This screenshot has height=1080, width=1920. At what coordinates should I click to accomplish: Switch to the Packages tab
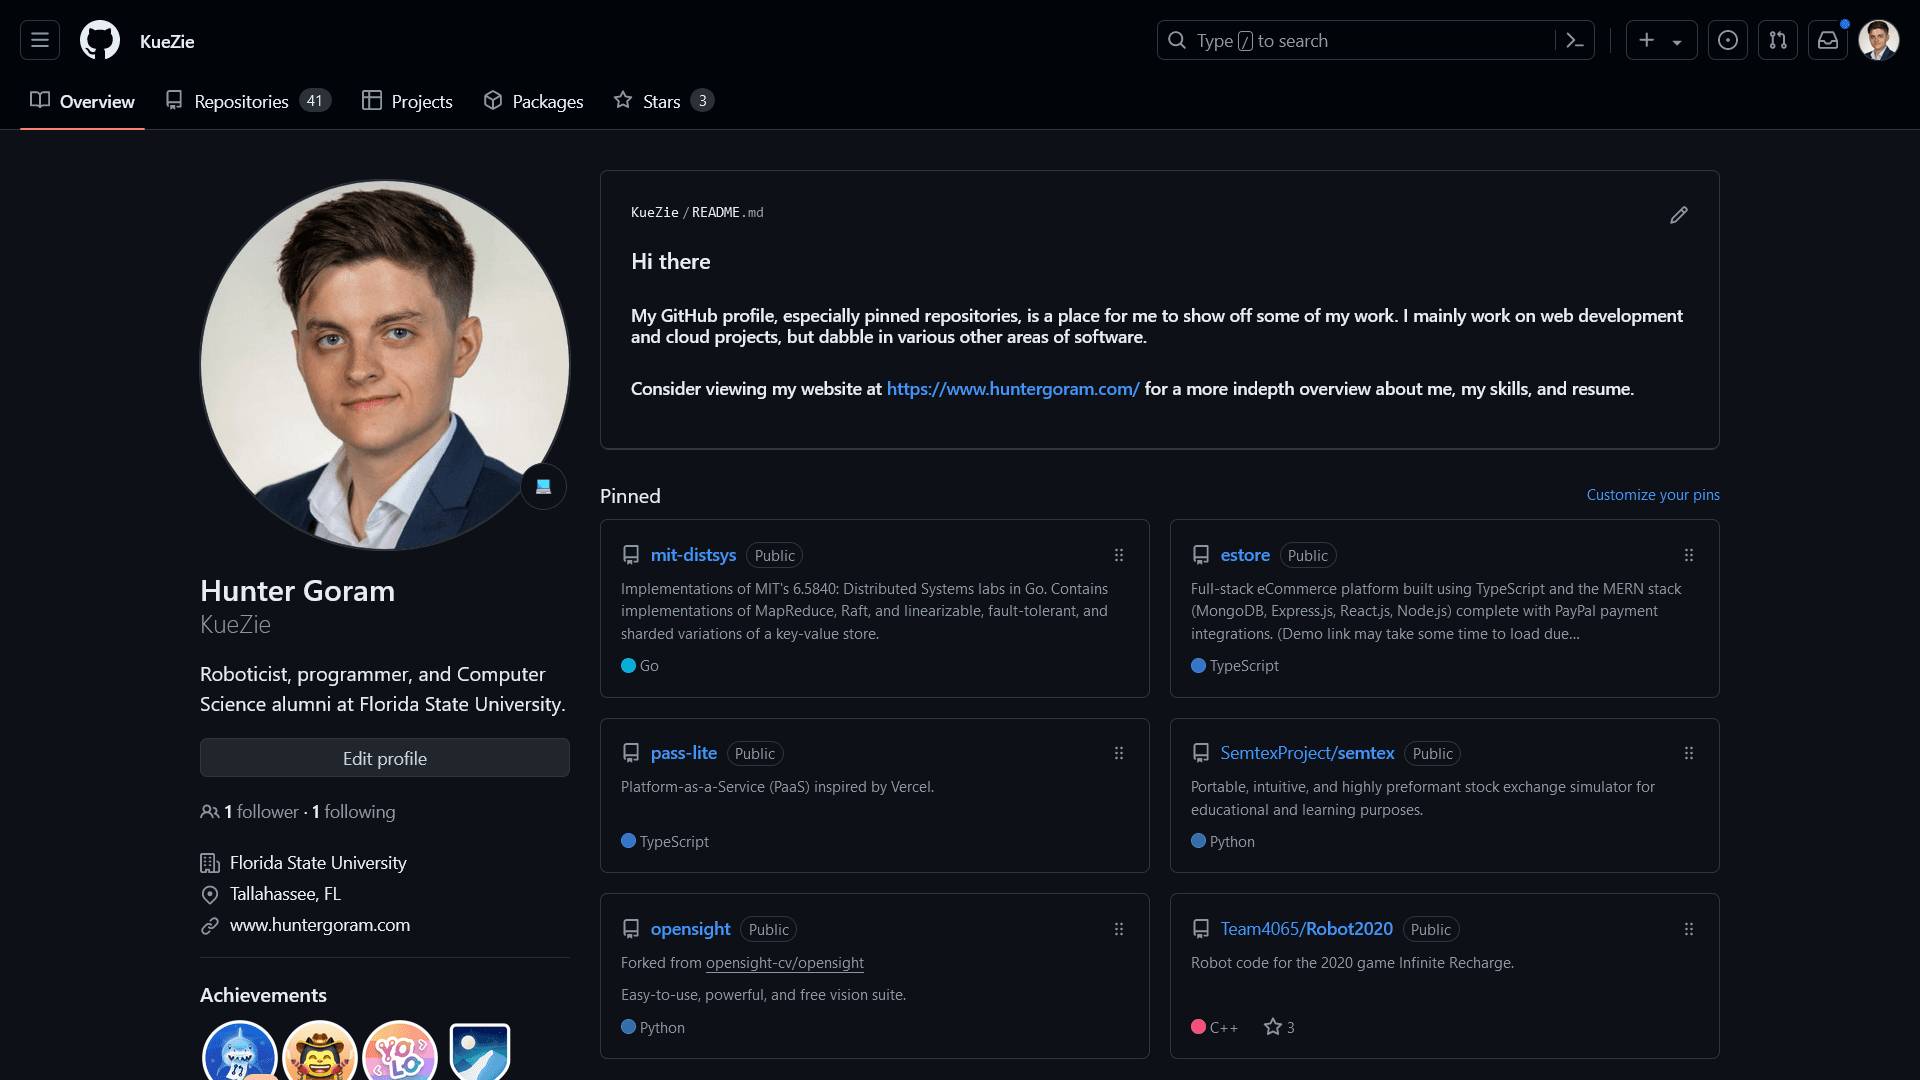tap(533, 101)
